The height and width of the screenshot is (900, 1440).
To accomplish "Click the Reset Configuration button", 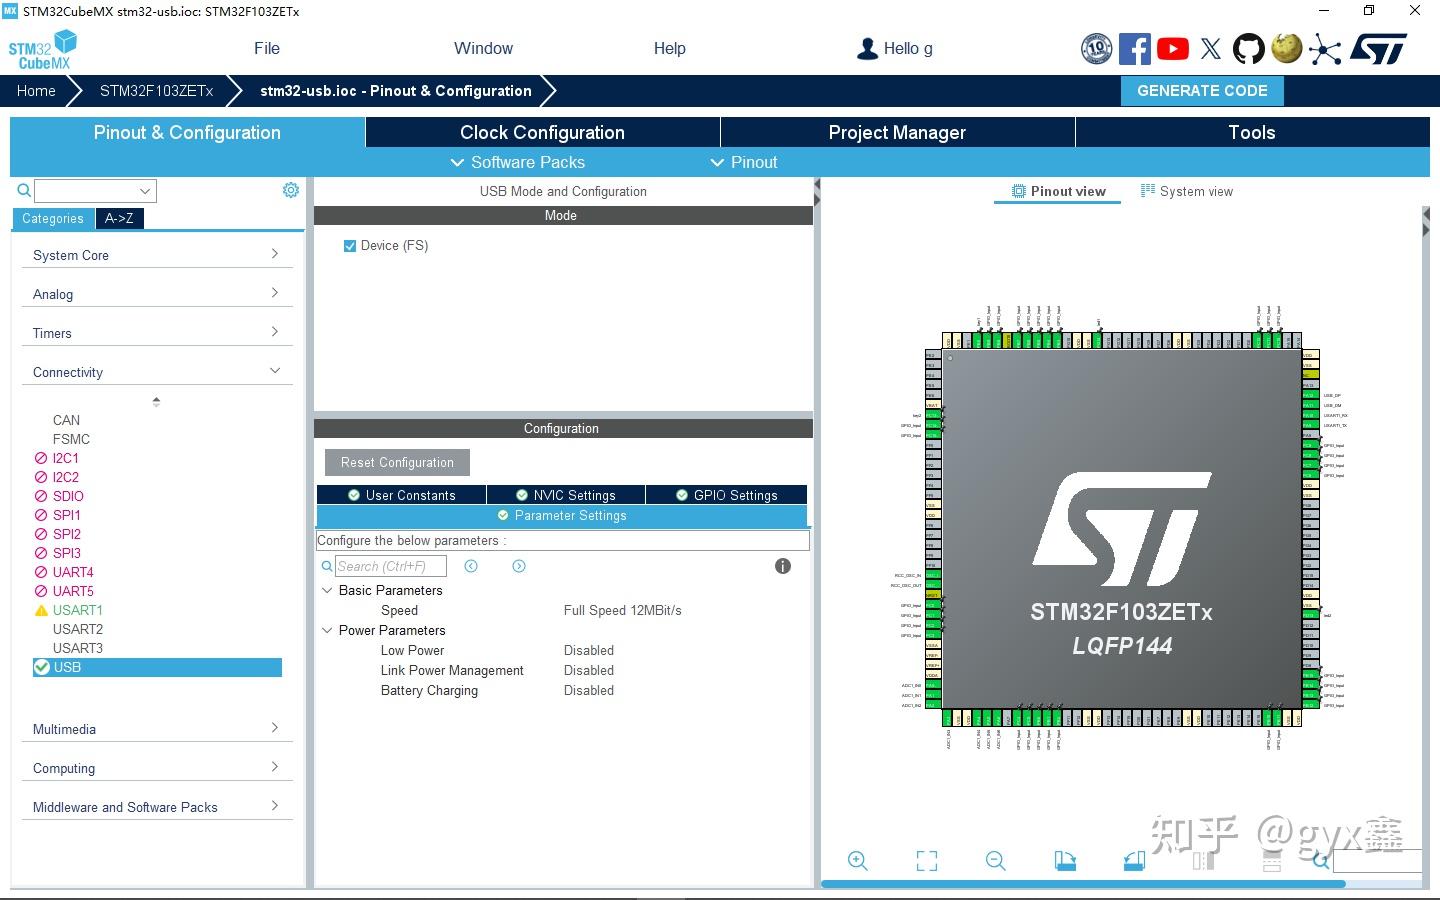I will (x=397, y=462).
